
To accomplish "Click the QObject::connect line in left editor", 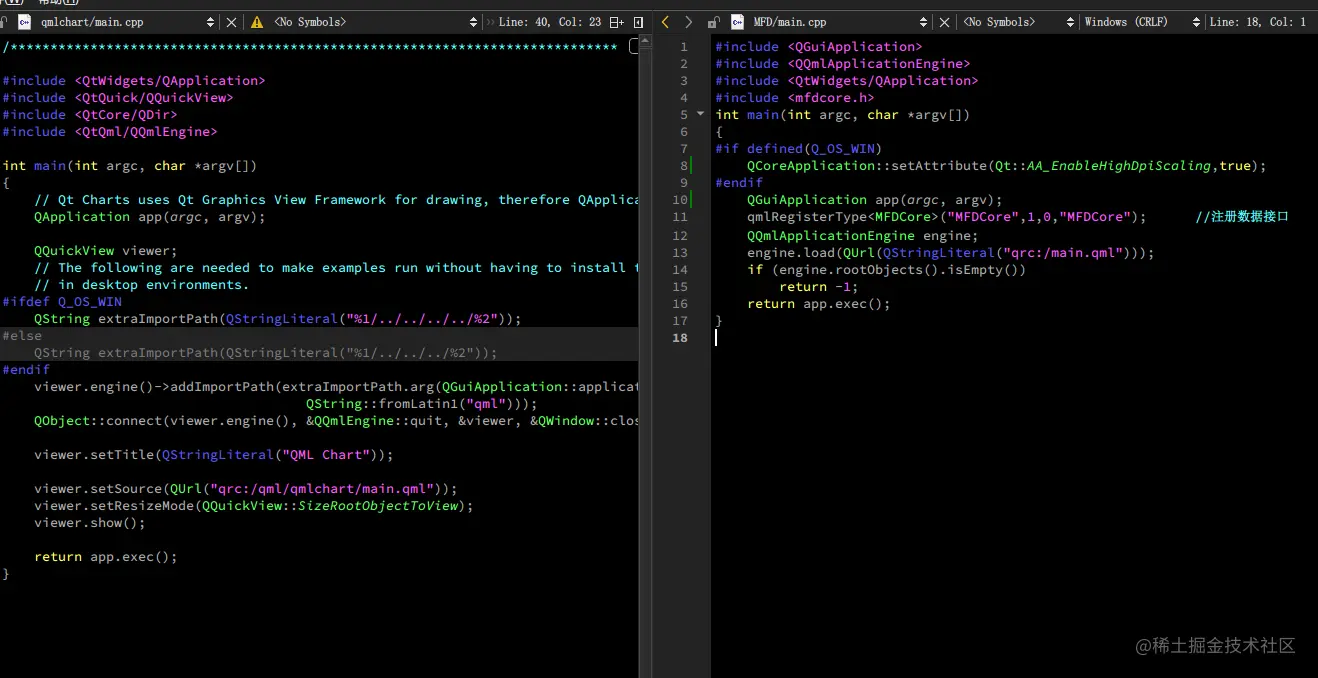I will (x=336, y=421).
